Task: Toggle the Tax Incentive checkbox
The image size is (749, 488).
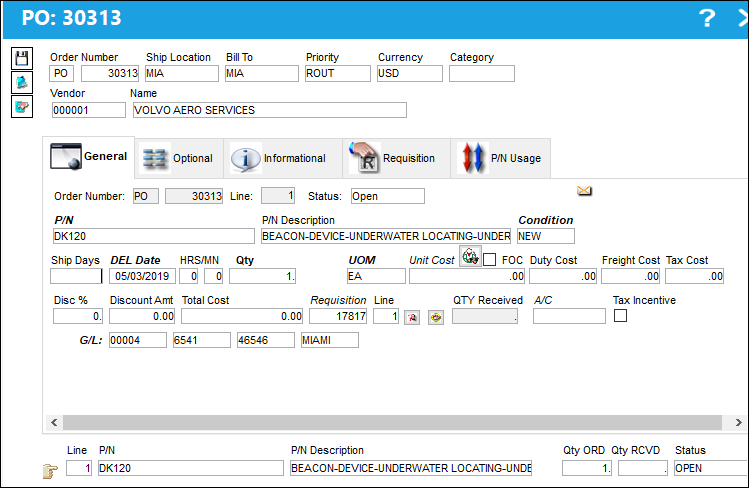Action: (x=620, y=316)
